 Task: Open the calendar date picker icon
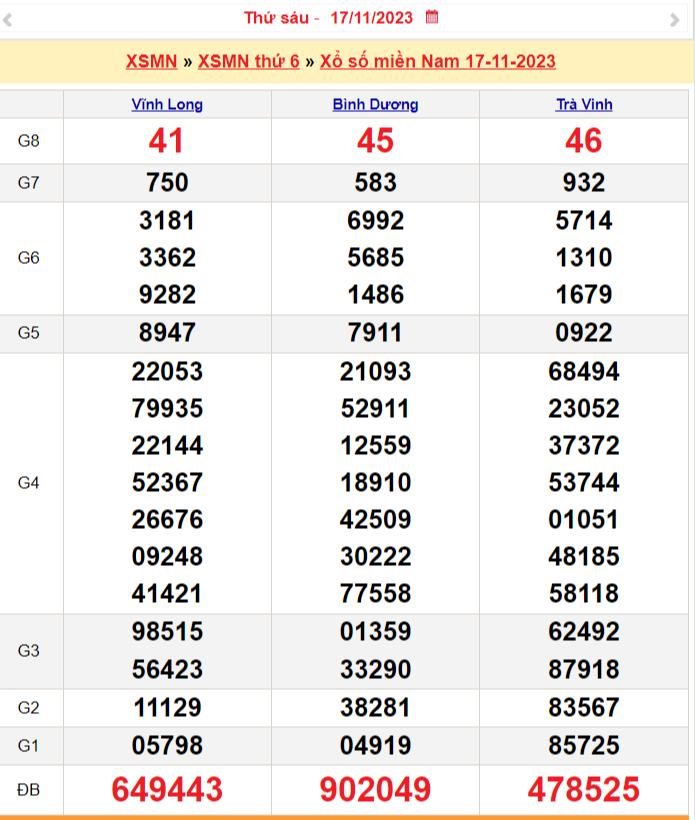tap(432, 17)
